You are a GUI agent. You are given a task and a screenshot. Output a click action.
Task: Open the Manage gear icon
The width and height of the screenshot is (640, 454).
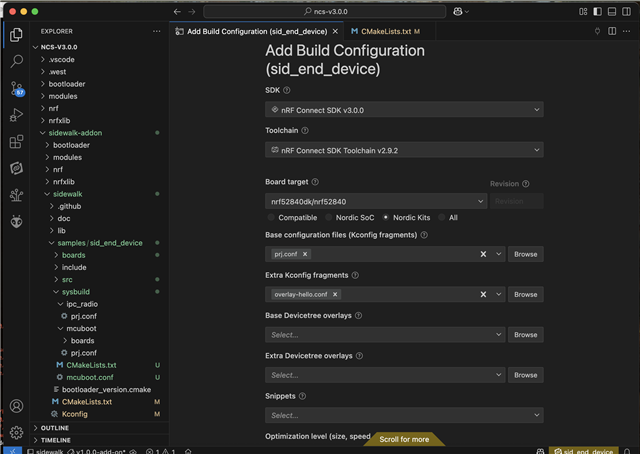(x=16, y=432)
